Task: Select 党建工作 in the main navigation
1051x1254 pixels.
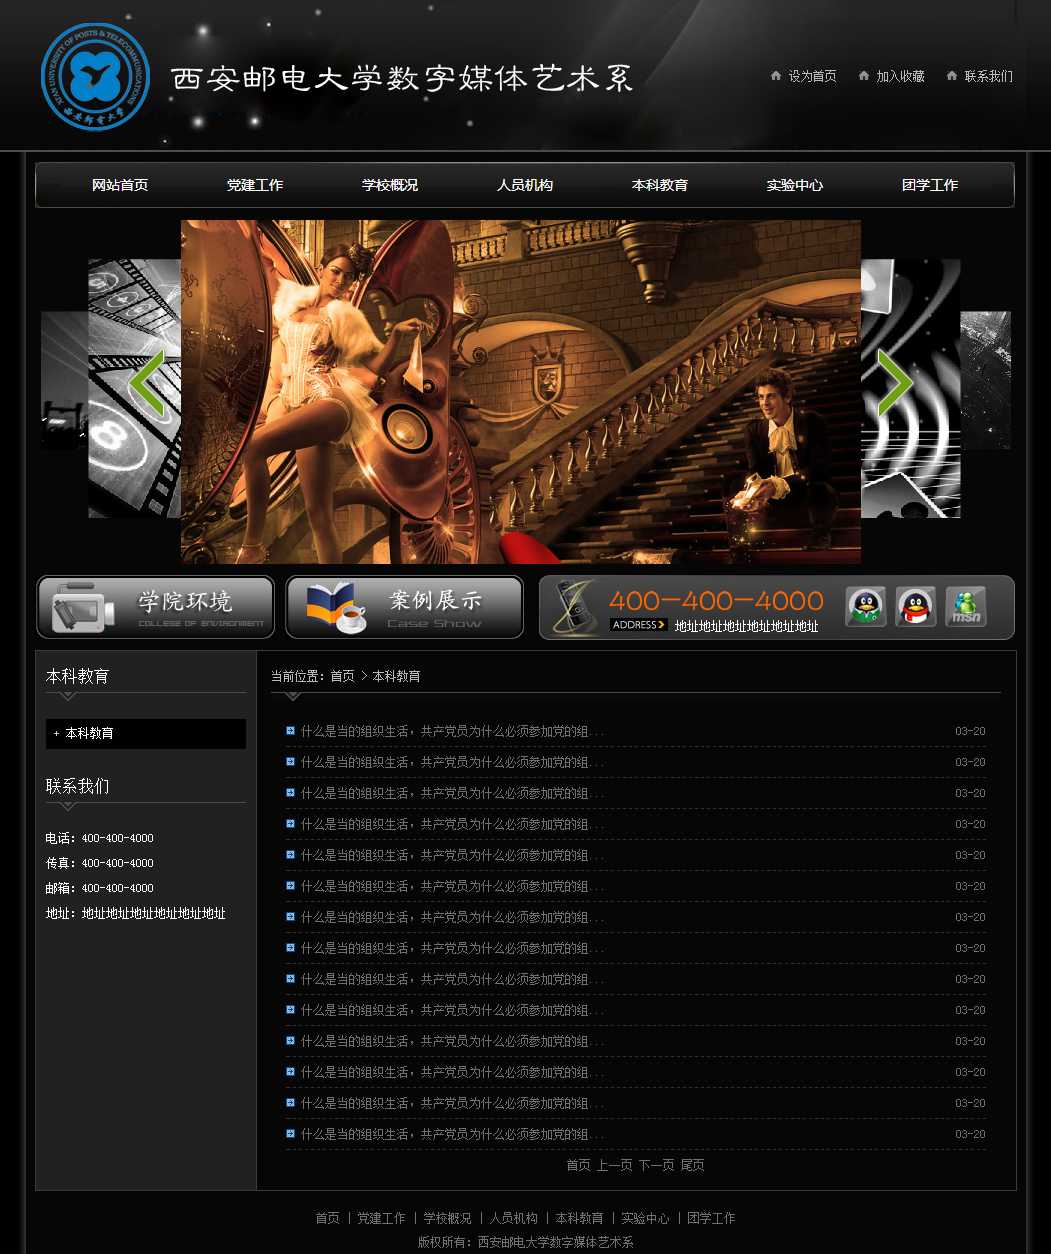Action: click(255, 185)
